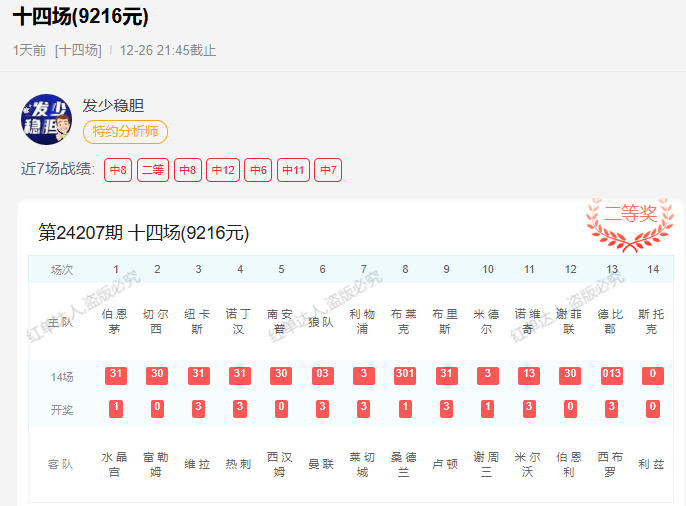
Task: Click the 03 prediction badge for 狼队
Action: pyautogui.click(x=322, y=375)
